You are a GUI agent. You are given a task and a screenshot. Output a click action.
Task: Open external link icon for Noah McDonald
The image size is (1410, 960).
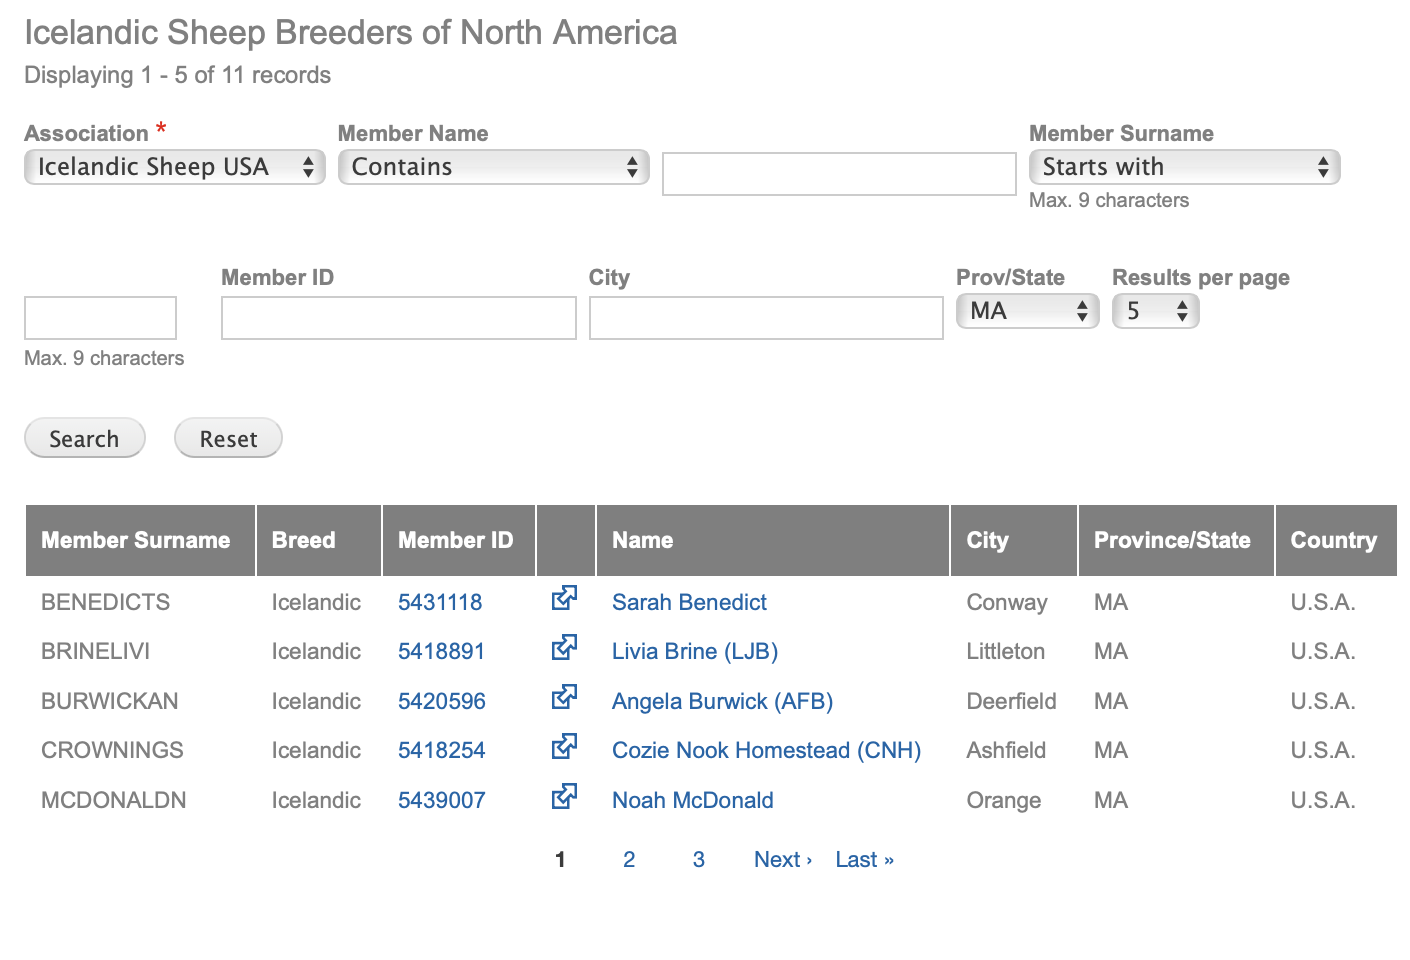coord(565,796)
